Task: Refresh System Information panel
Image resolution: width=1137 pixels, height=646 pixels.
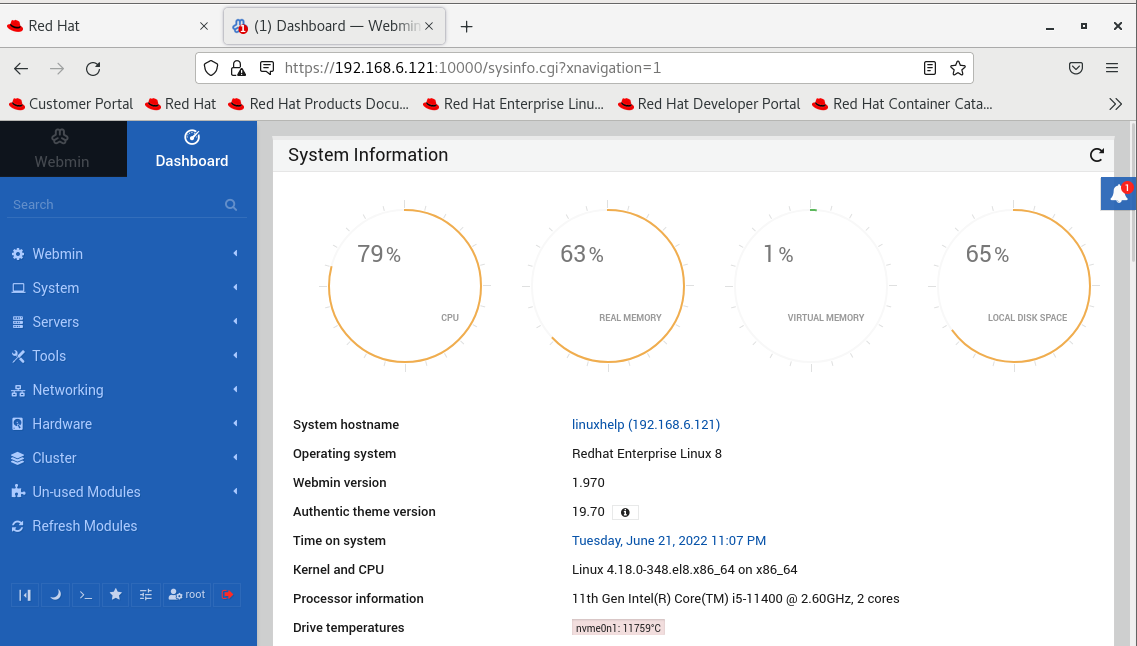Action: pyautogui.click(x=1096, y=154)
